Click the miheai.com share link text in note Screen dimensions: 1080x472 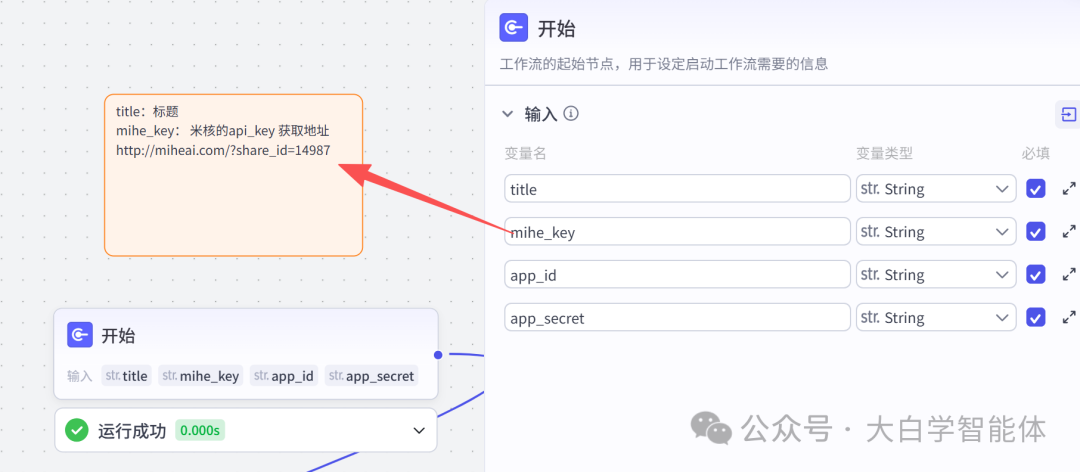click(x=223, y=150)
